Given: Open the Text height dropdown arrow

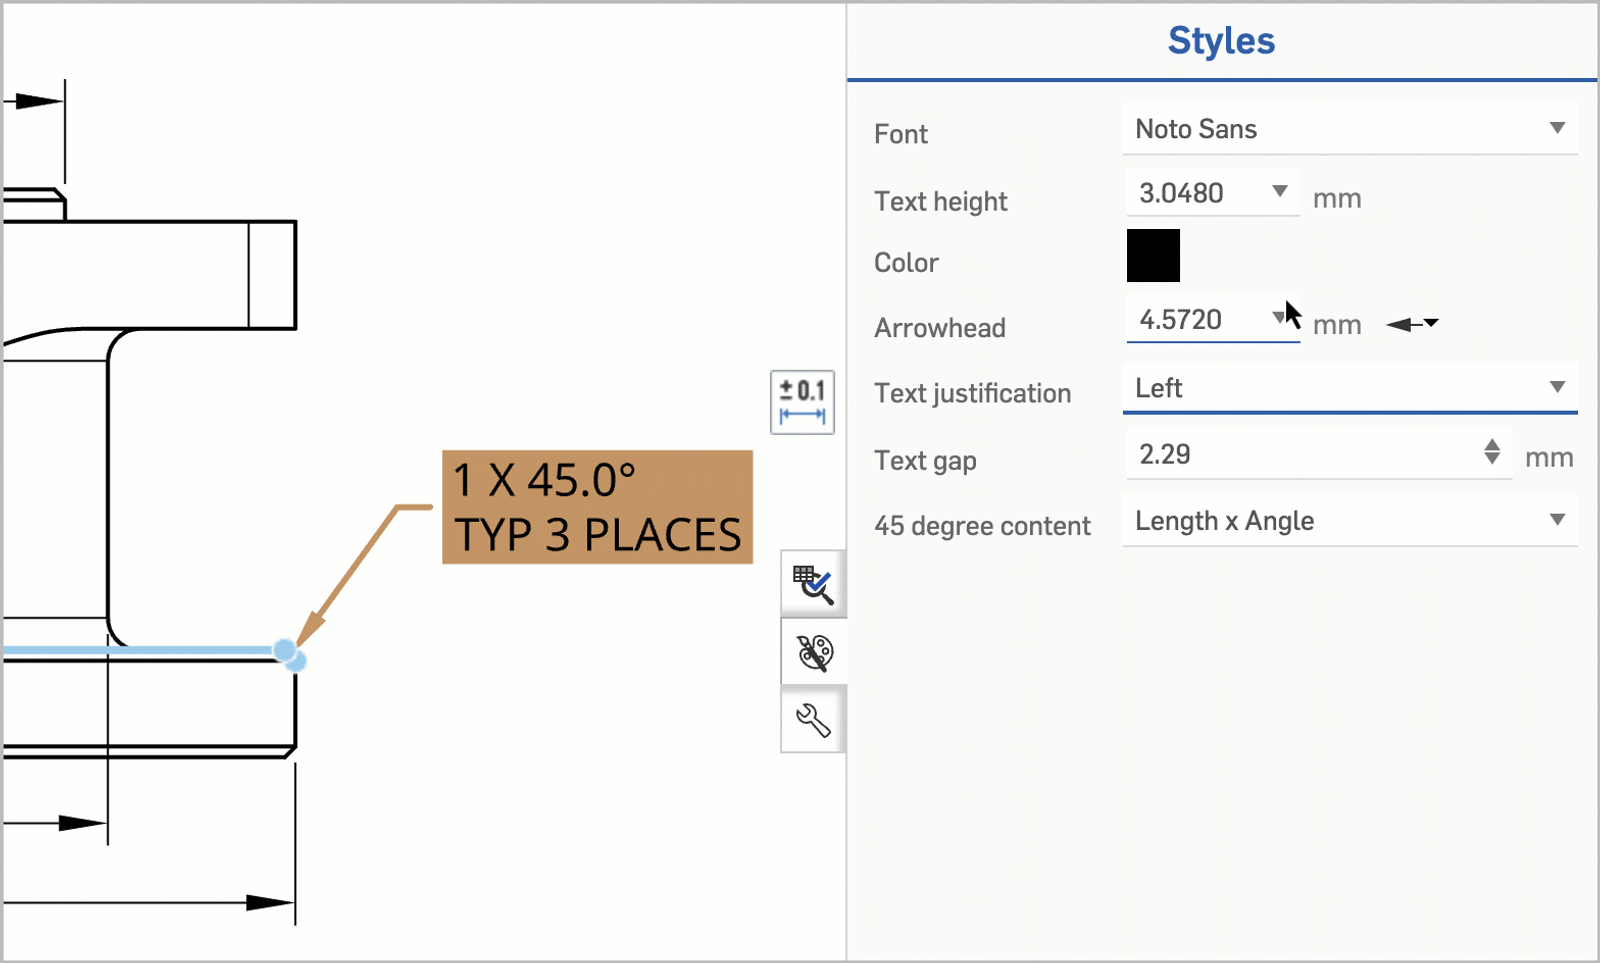Looking at the screenshot, I should click(1279, 191).
